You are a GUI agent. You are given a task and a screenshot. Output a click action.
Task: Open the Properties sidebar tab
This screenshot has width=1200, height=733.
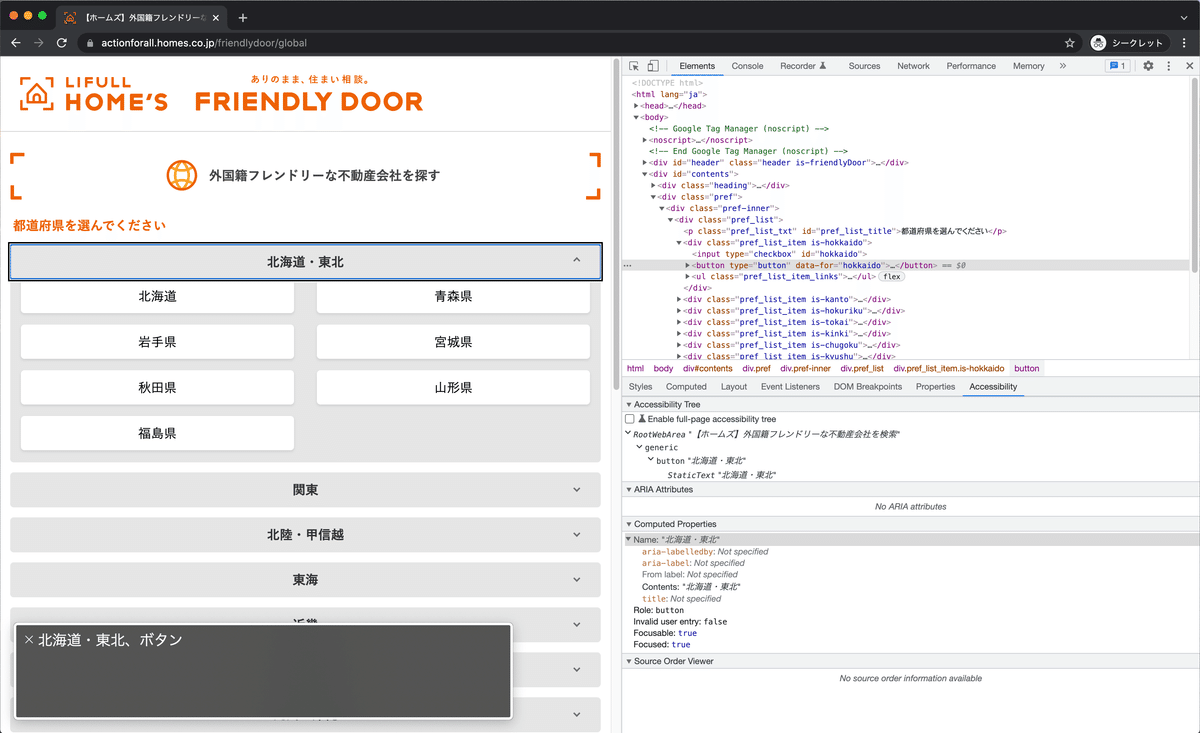pos(935,386)
